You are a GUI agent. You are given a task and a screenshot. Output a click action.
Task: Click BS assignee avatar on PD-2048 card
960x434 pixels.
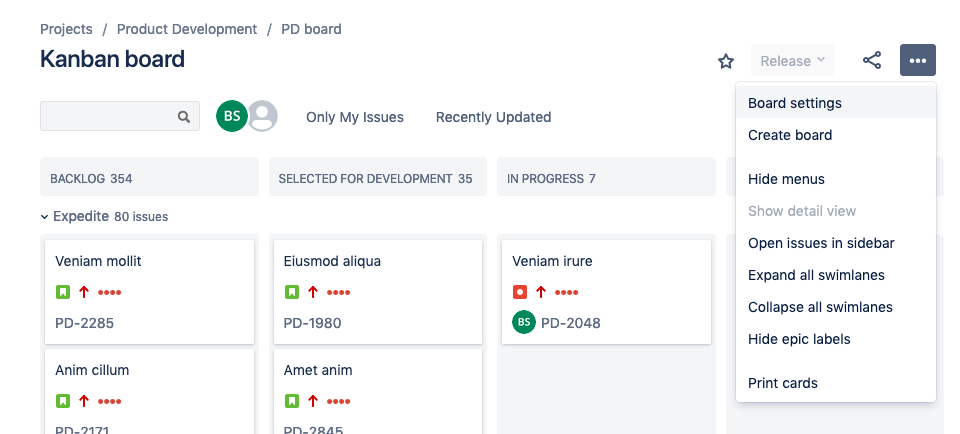[523, 322]
